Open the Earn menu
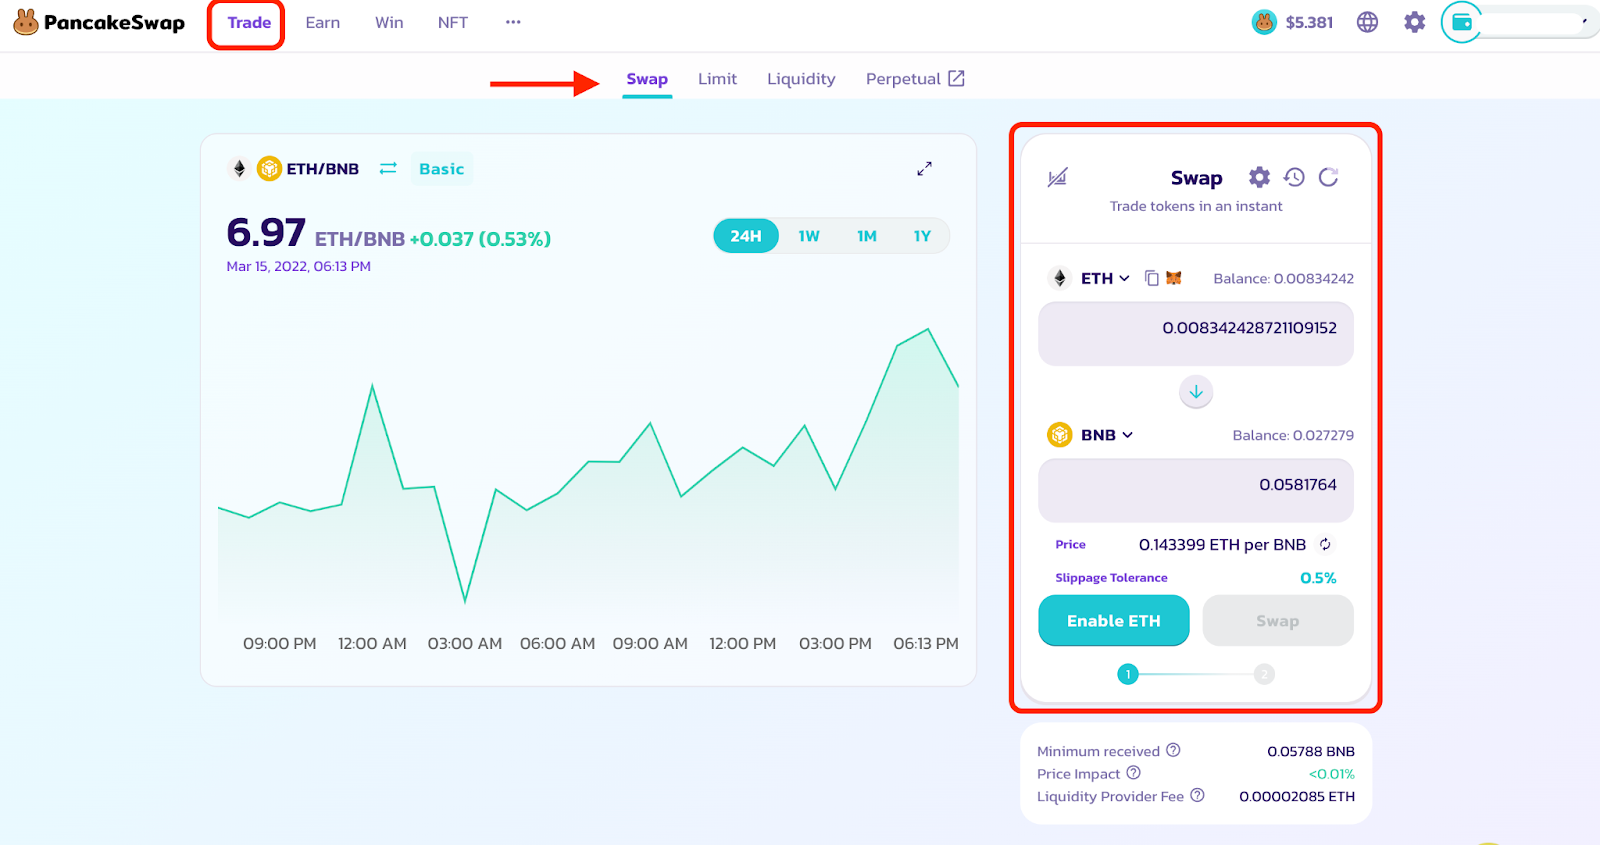This screenshot has width=1600, height=845. (x=323, y=22)
